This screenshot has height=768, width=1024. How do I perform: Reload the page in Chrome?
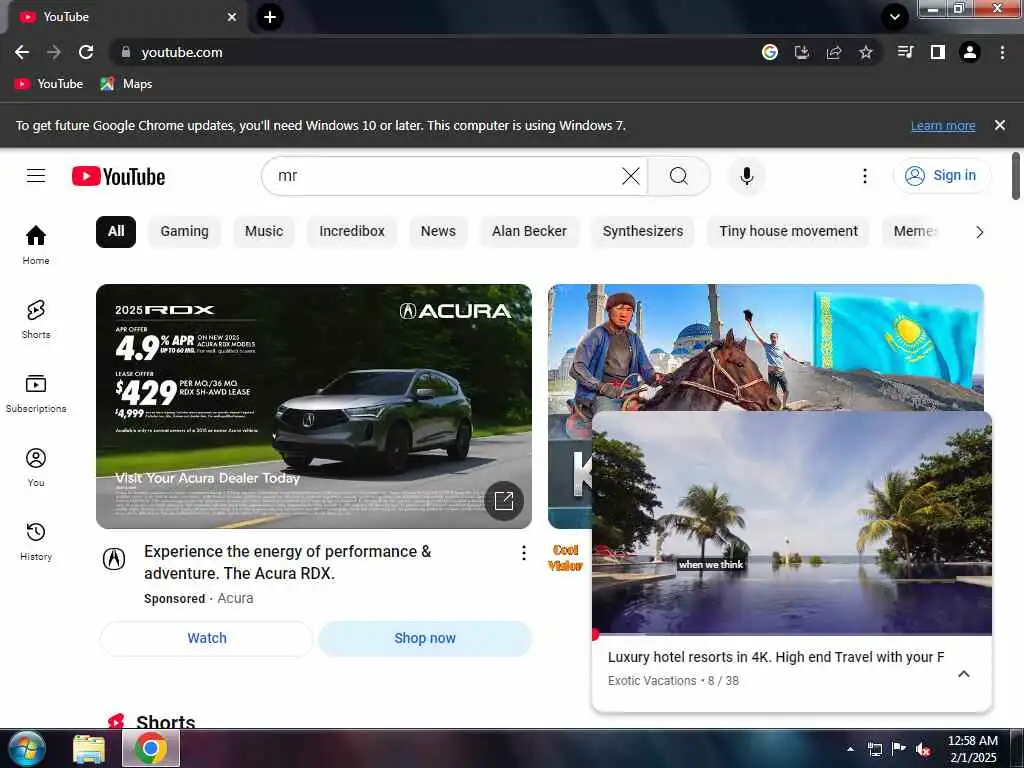pos(86,52)
